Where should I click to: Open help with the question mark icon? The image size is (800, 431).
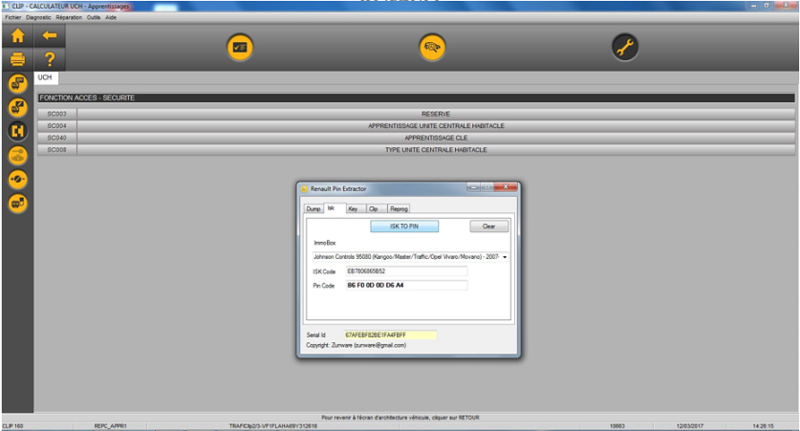click(49, 59)
